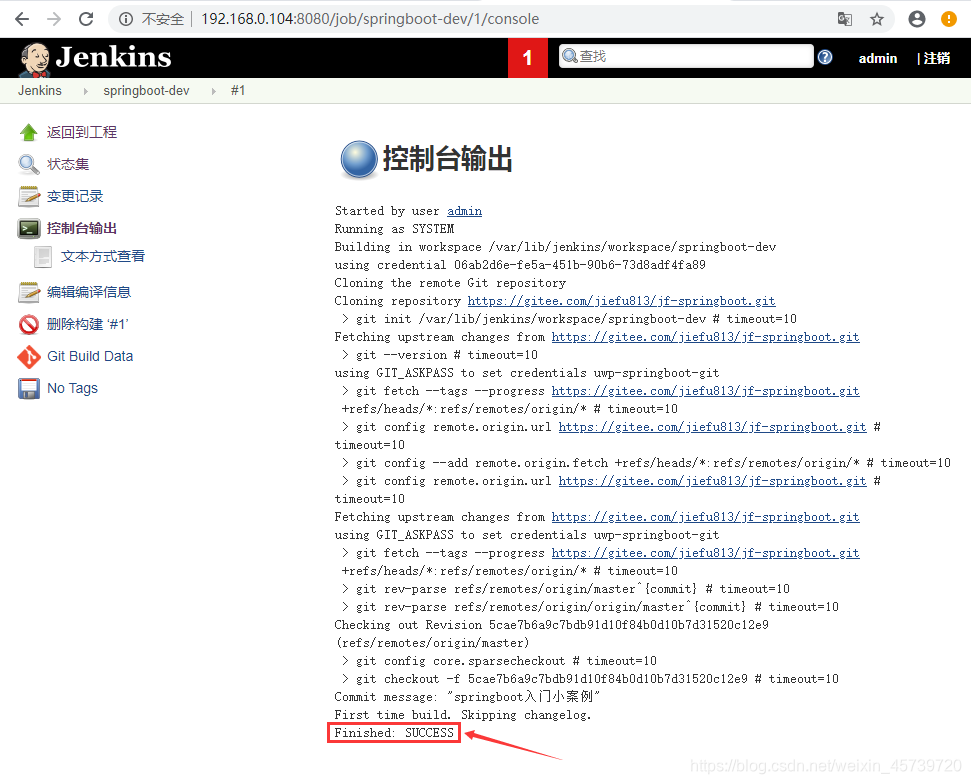Click the 编辑编译信息 notepad icon
971x784 pixels.
coord(28,292)
